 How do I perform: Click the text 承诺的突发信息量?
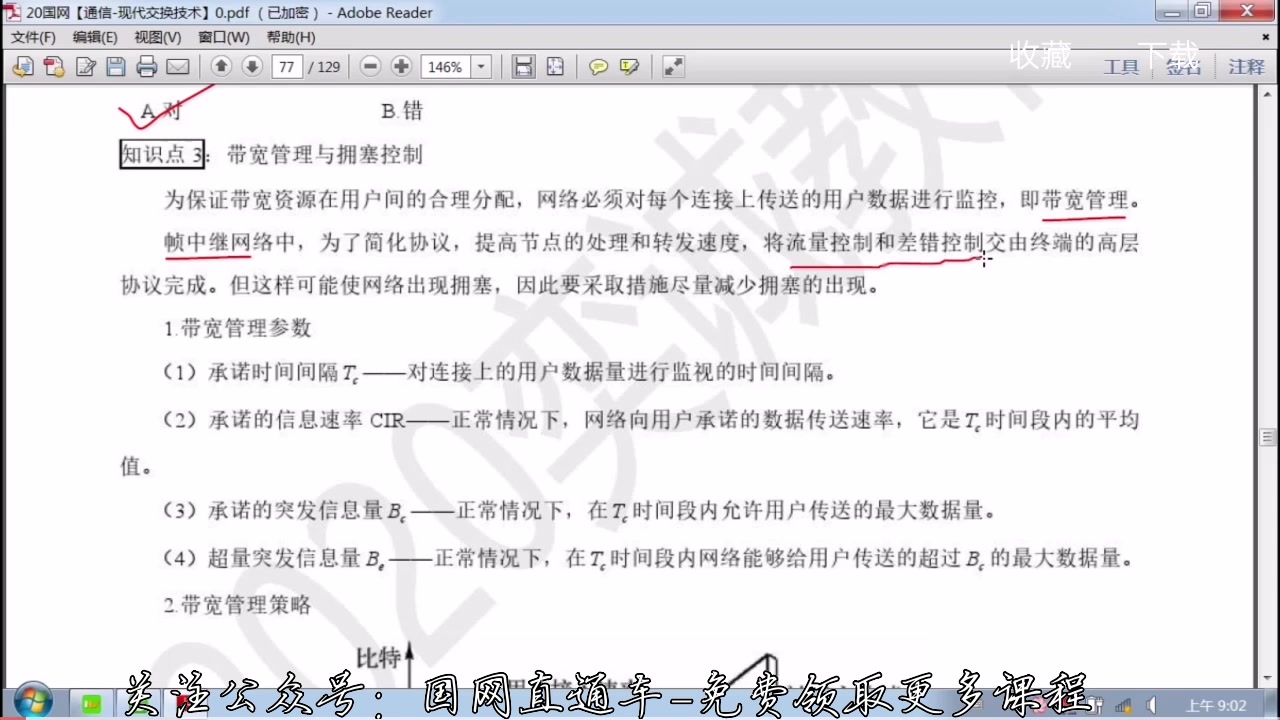point(297,511)
